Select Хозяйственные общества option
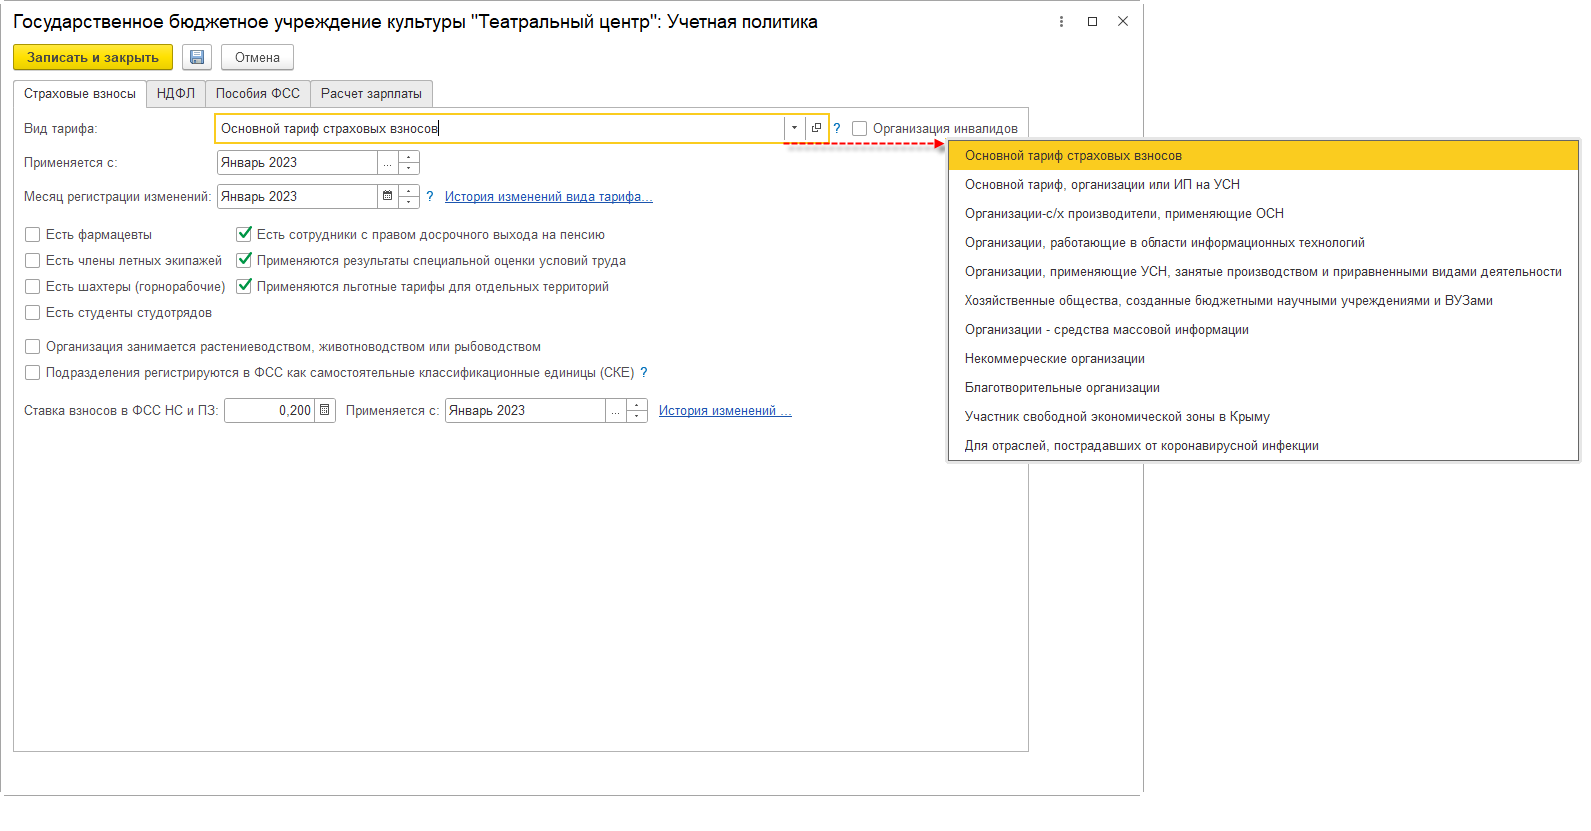The image size is (1591, 831). 1263,300
